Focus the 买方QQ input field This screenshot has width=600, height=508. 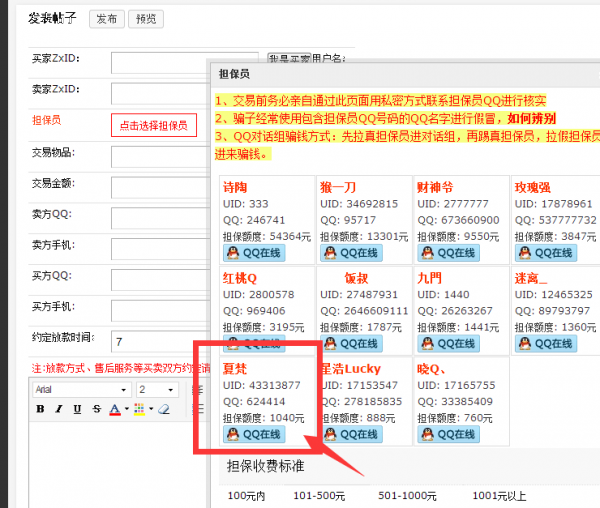[161, 280]
